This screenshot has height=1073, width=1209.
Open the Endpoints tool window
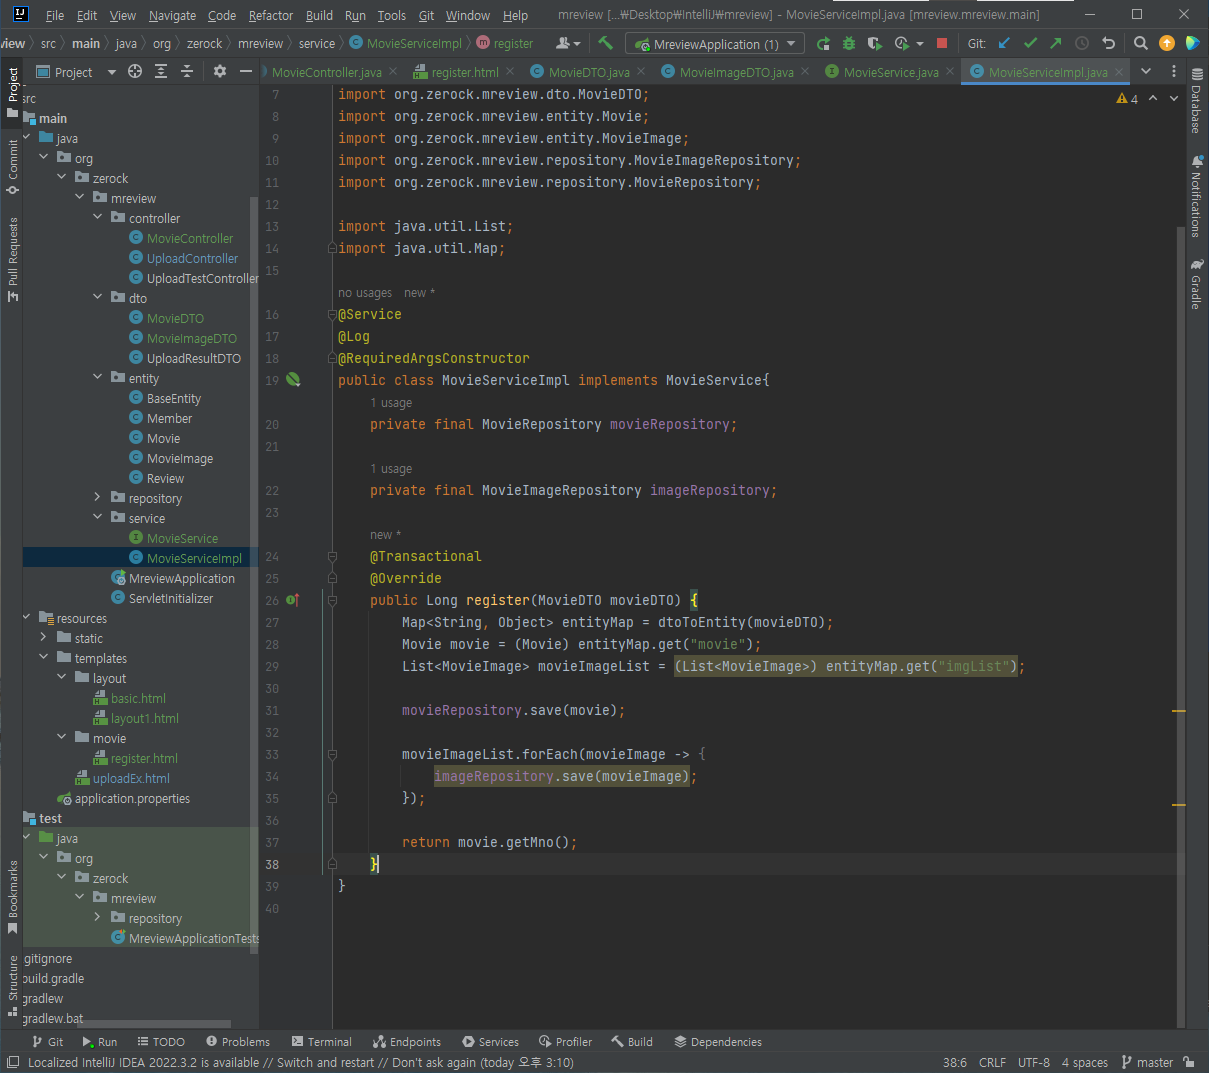coord(406,1041)
